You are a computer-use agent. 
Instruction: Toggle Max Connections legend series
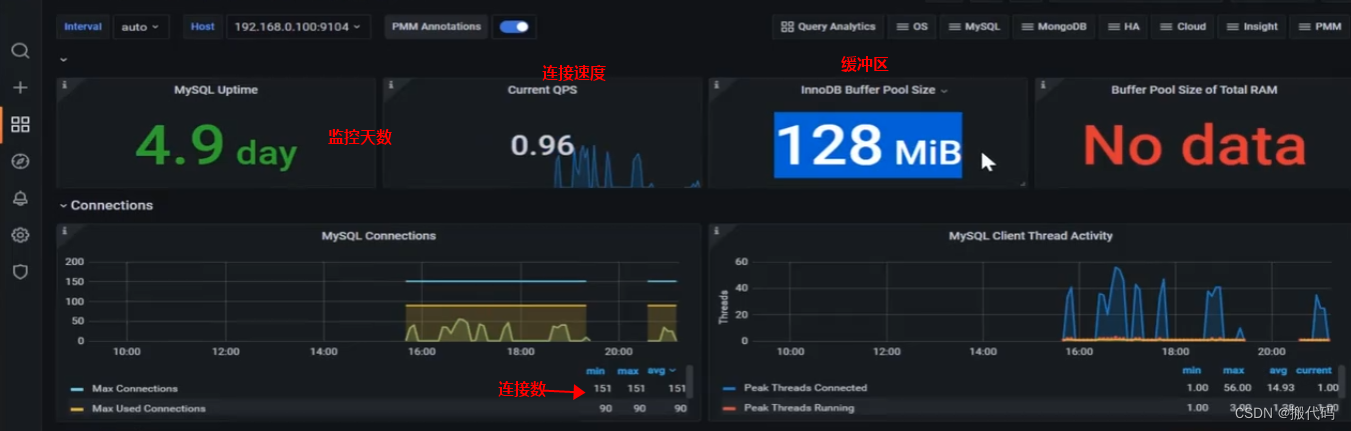[135, 389]
